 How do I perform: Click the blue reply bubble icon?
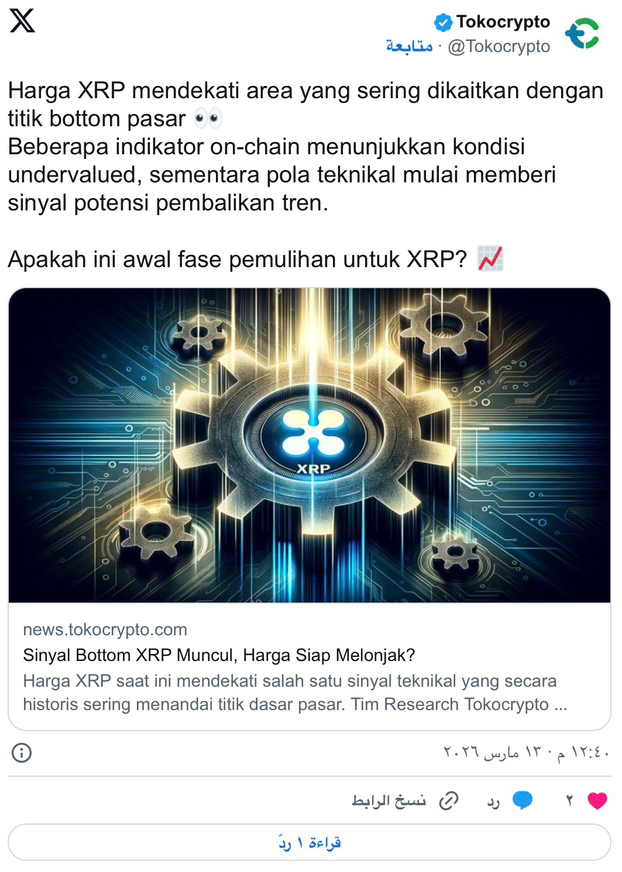click(522, 800)
